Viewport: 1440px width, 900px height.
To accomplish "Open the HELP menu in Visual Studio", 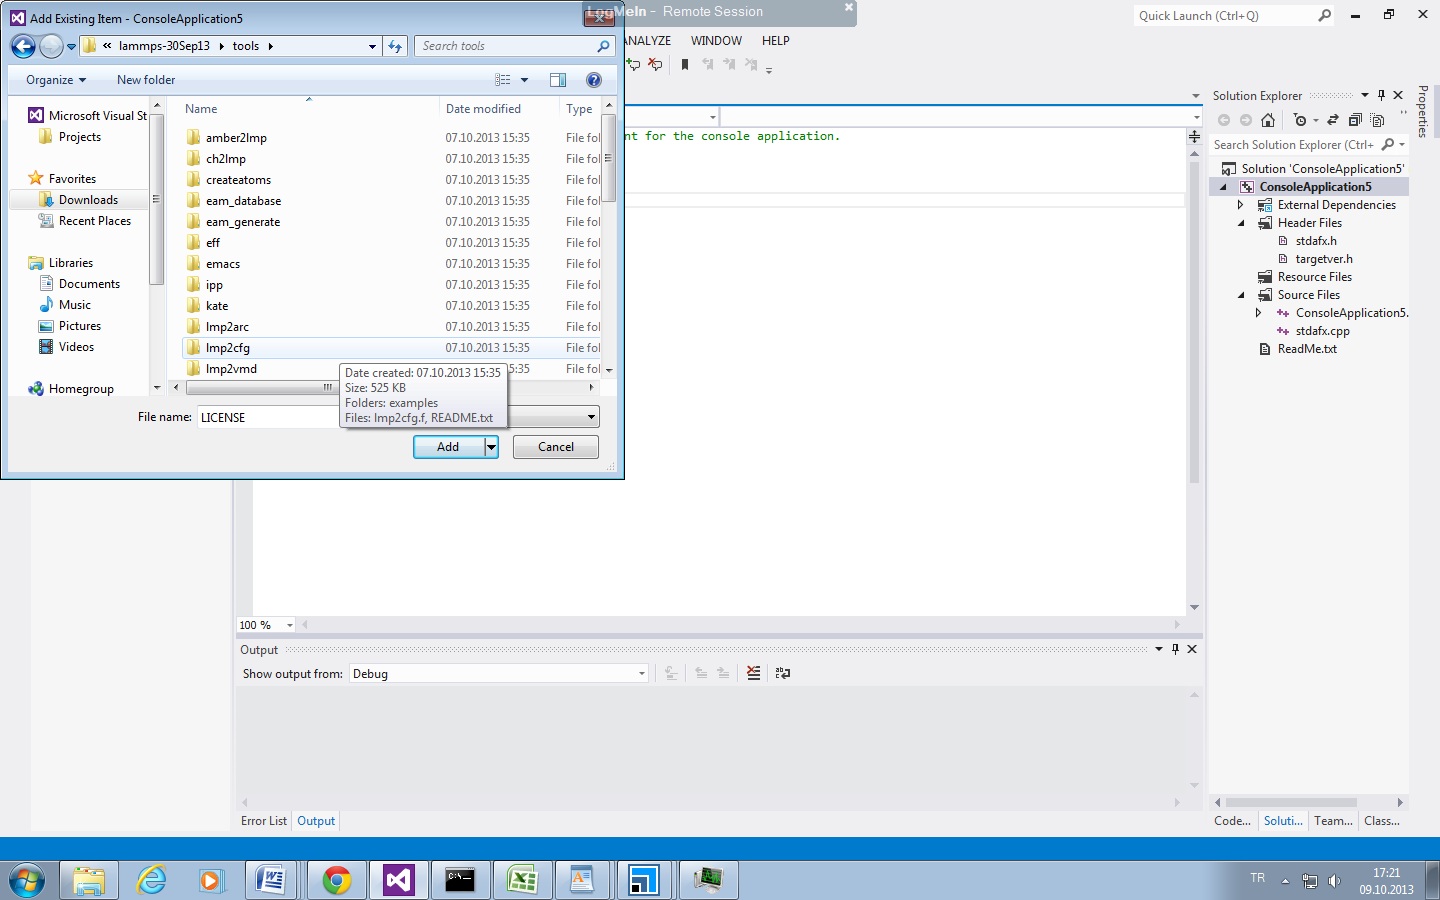I will [x=776, y=41].
